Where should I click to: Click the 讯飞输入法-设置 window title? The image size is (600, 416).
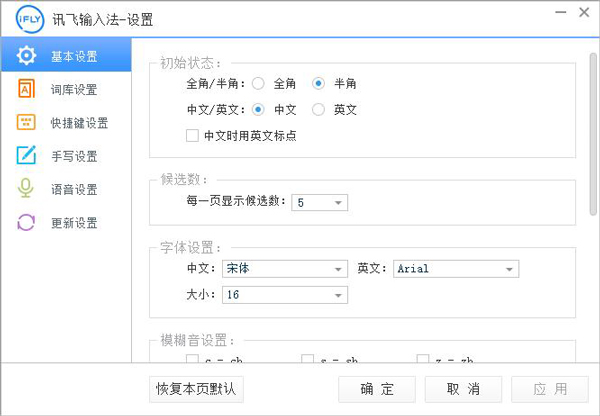(103, 20)
